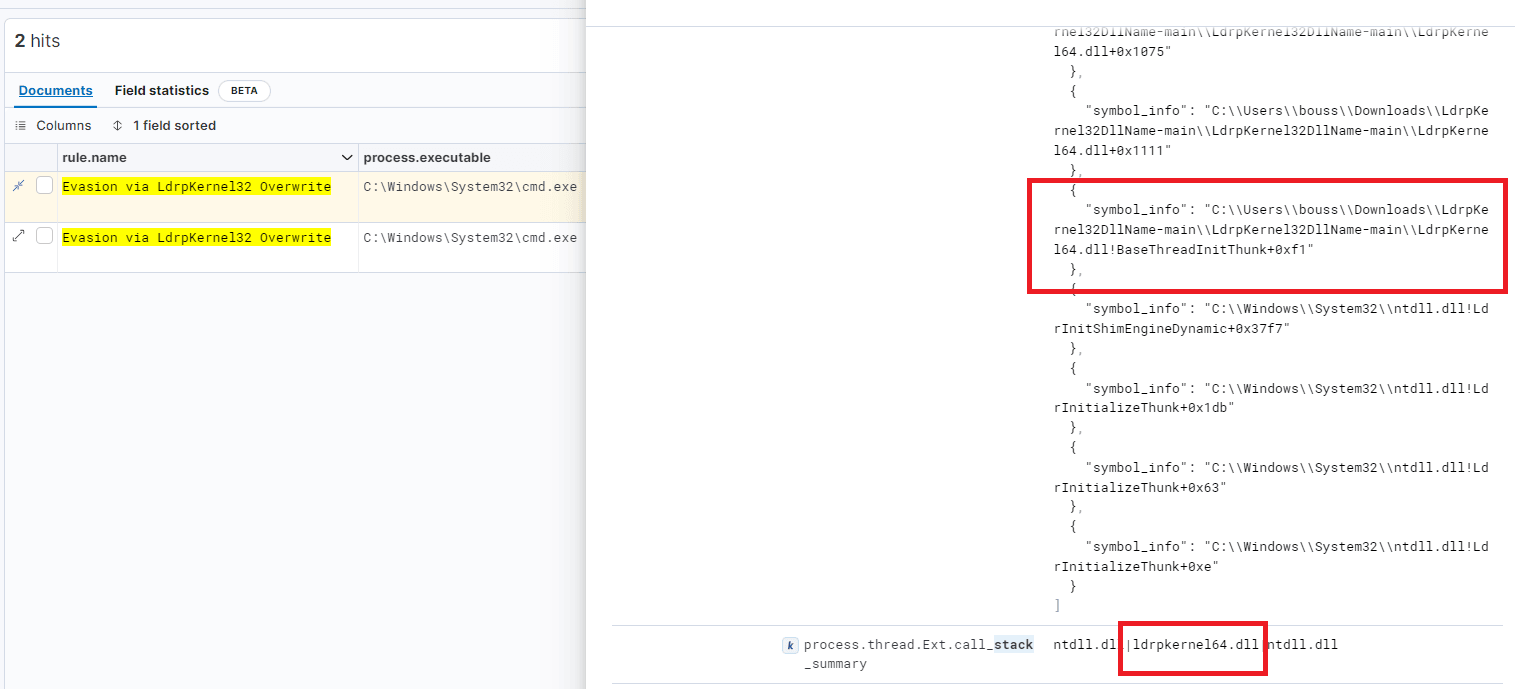Expand the second row's document details

pos(18,236)
